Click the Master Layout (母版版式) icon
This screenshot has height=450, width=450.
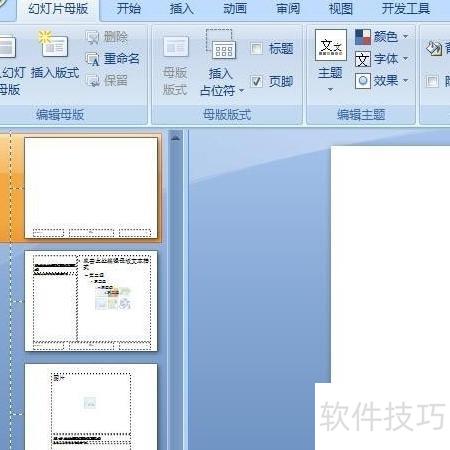click(176, 47)
